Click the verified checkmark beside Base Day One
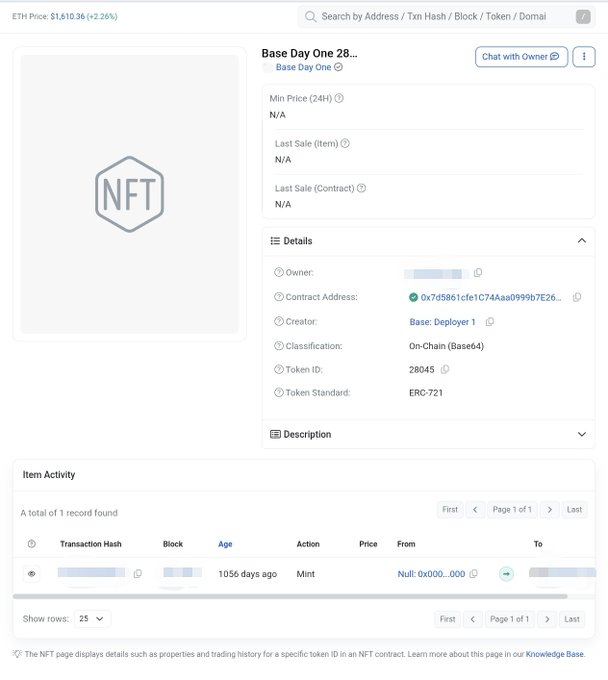Image resolution: width=608 pixels, height=680 pixels. [338, 67]
